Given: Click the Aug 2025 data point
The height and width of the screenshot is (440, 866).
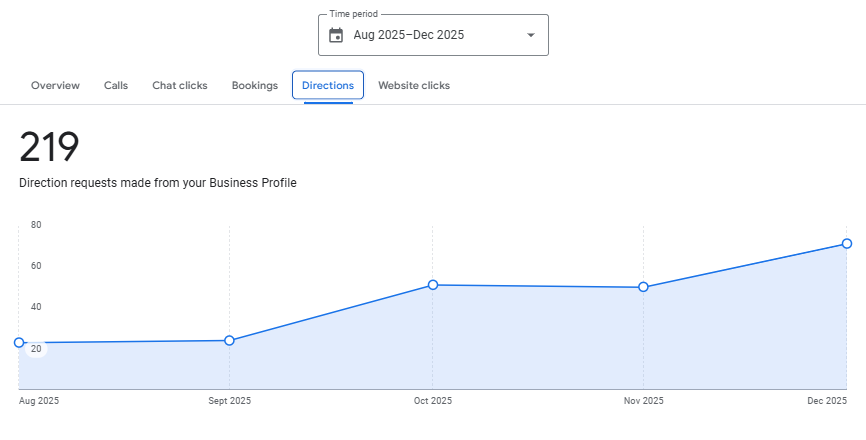Looking at the screenshot, I should [x=19, y=343].
